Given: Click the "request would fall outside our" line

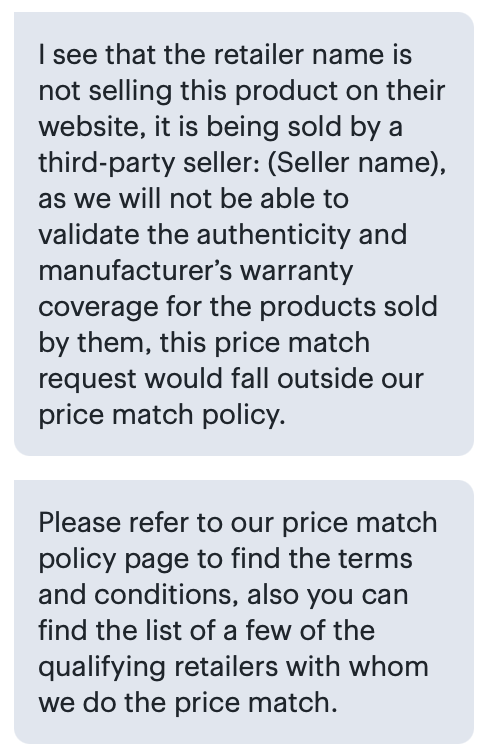Looking at the screenshot, I should pyautogui.click(x=231, y=378).
